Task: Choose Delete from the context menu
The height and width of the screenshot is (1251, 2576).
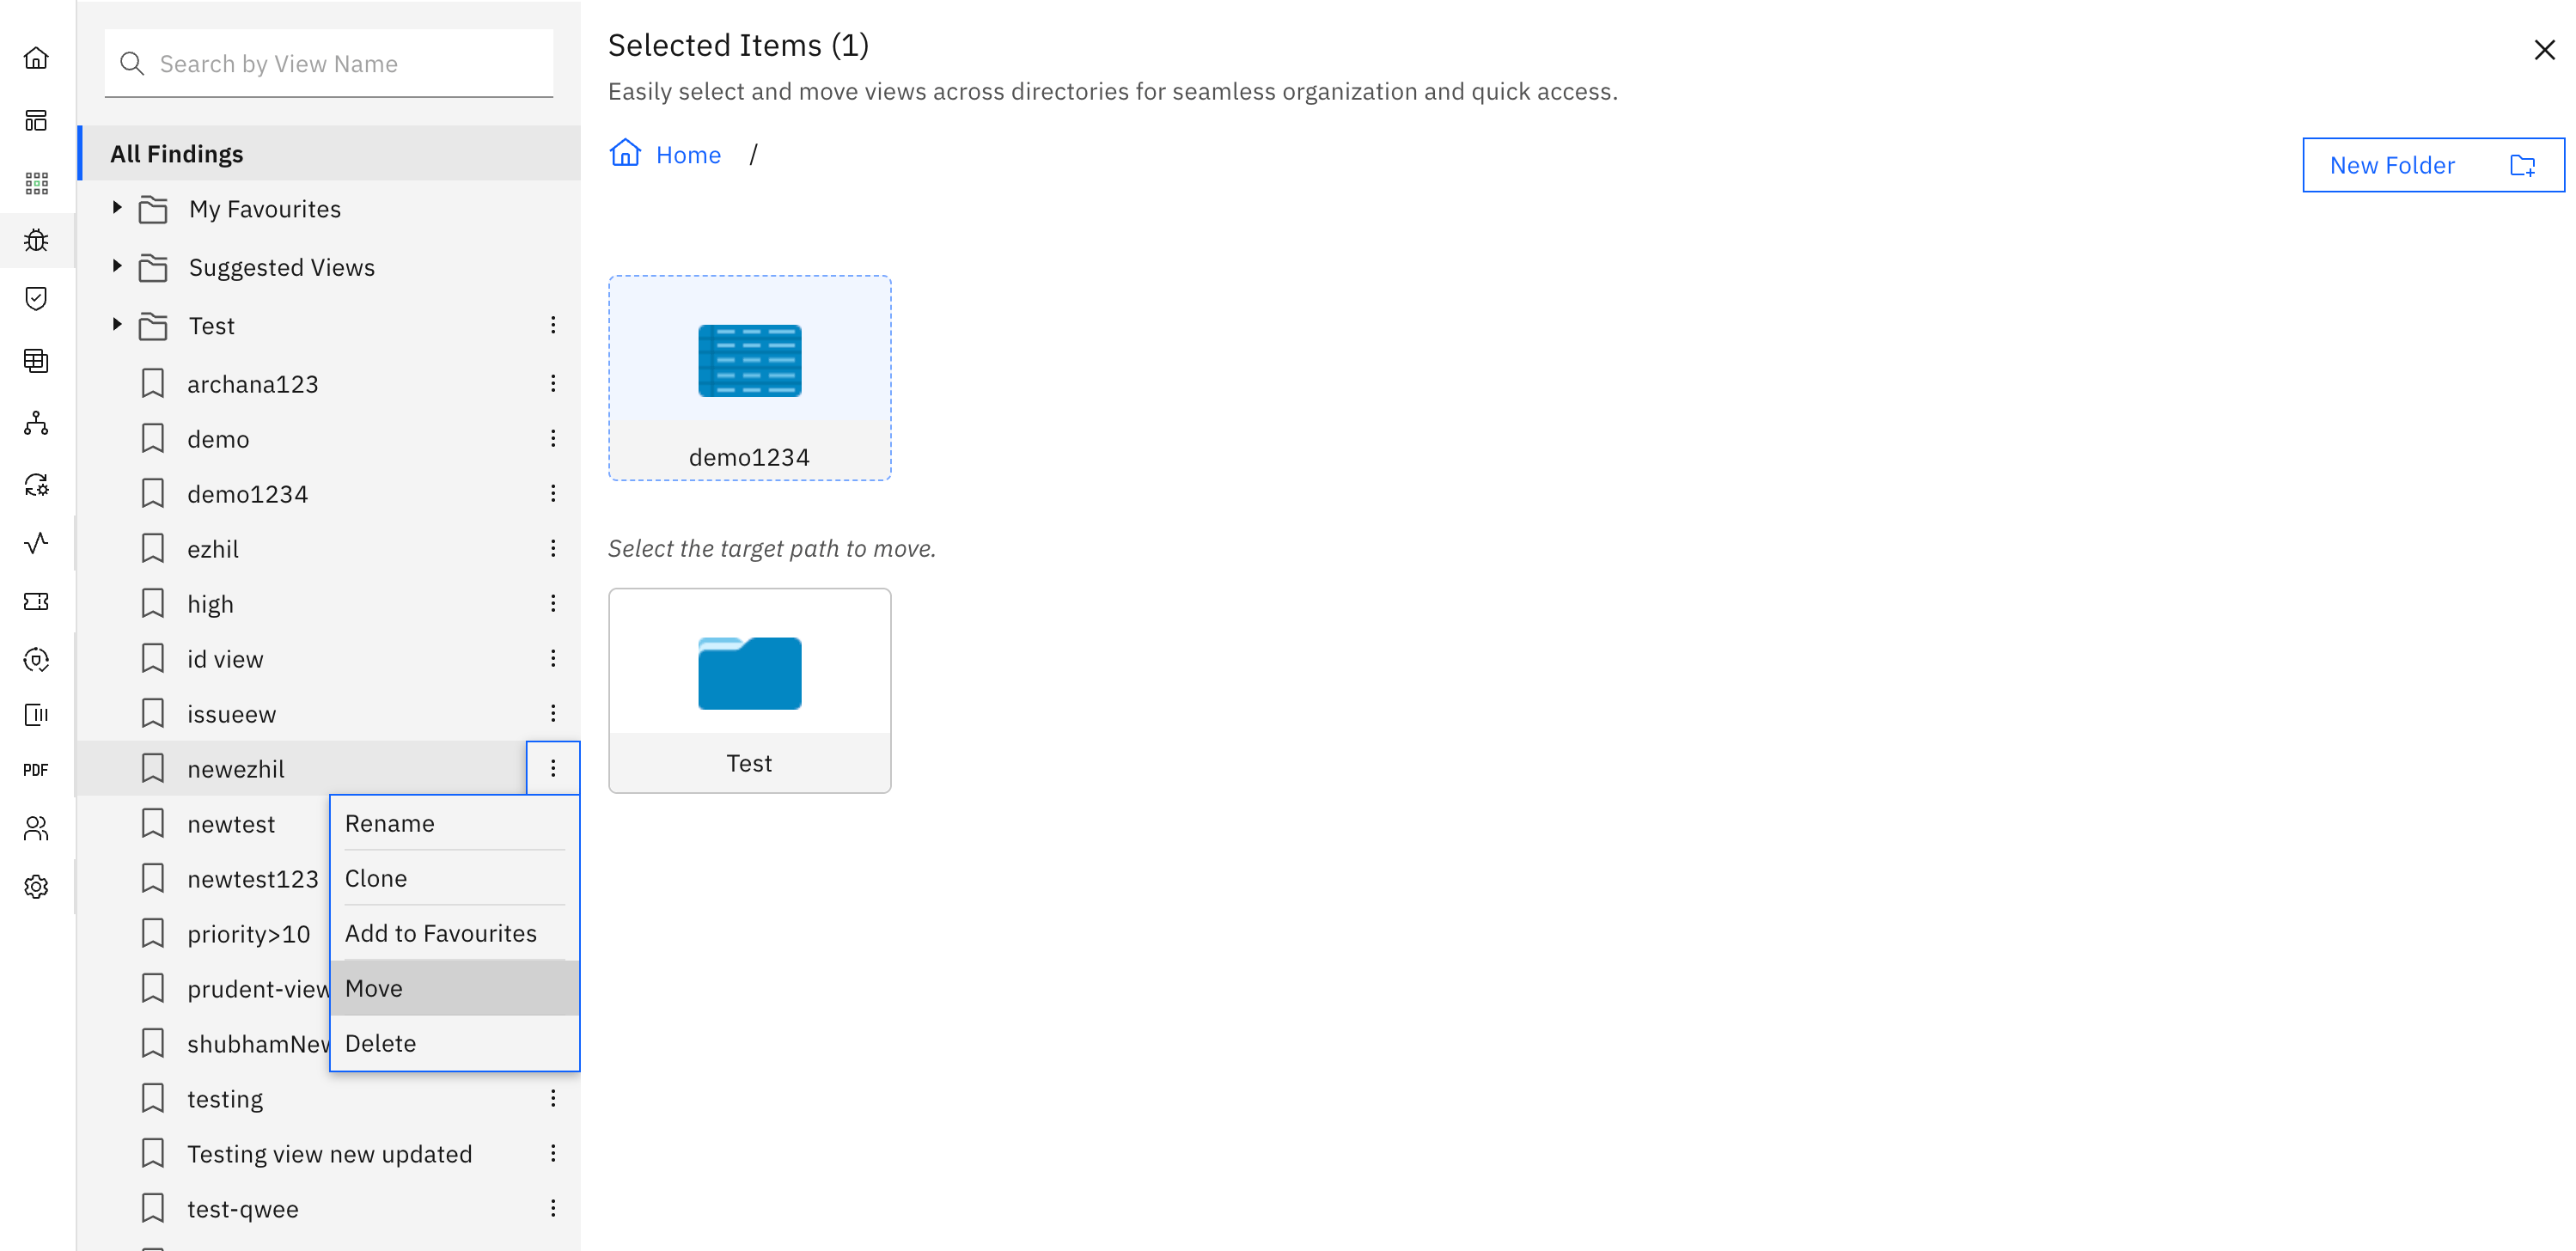Action: 455,1043
